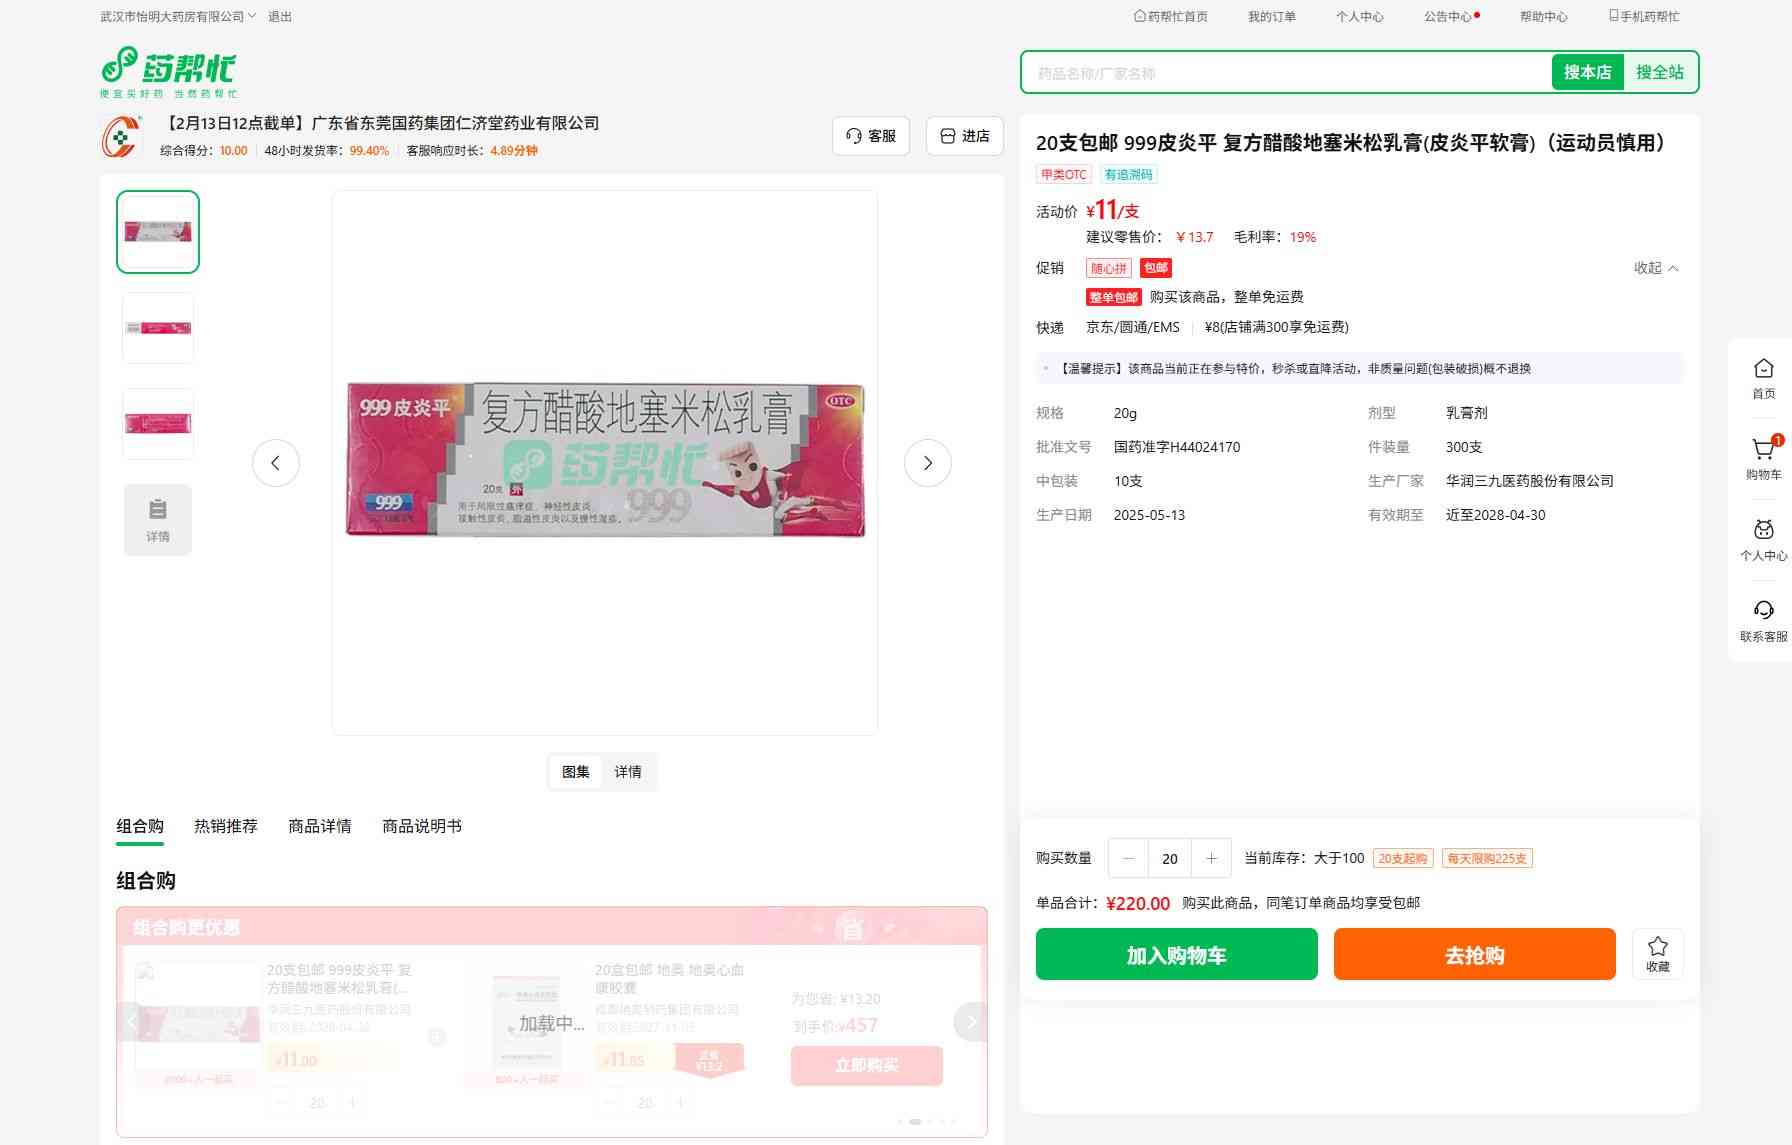Click the 药帮忙 logo

[168, 72]
